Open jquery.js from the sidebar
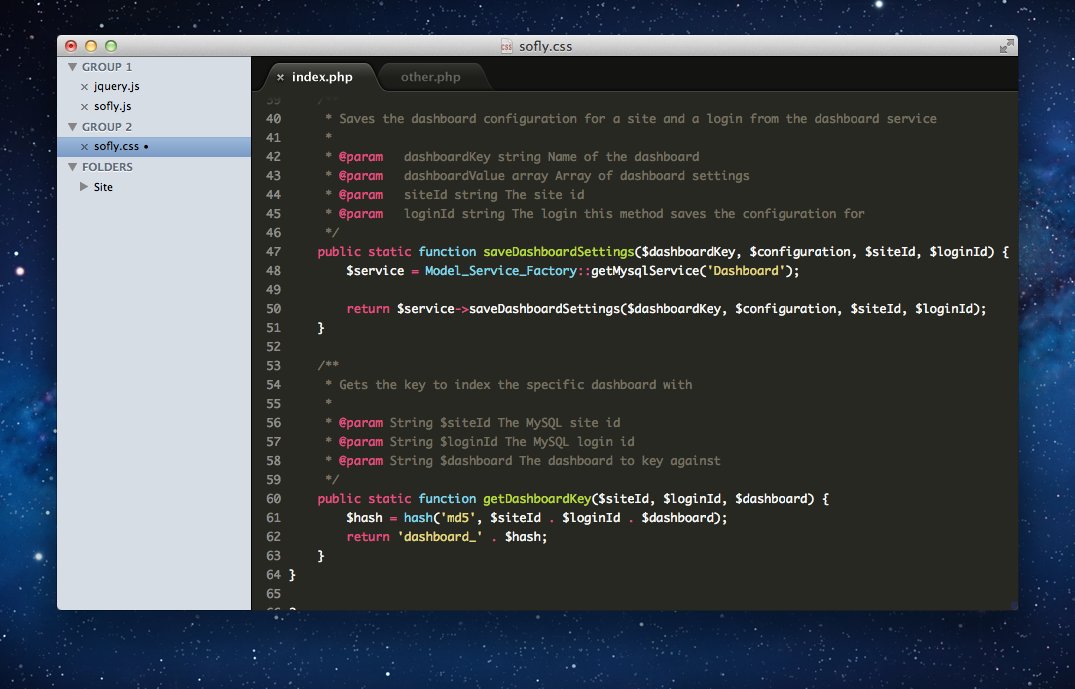This screenshot has height=689, width=1075. click(117, 86)
